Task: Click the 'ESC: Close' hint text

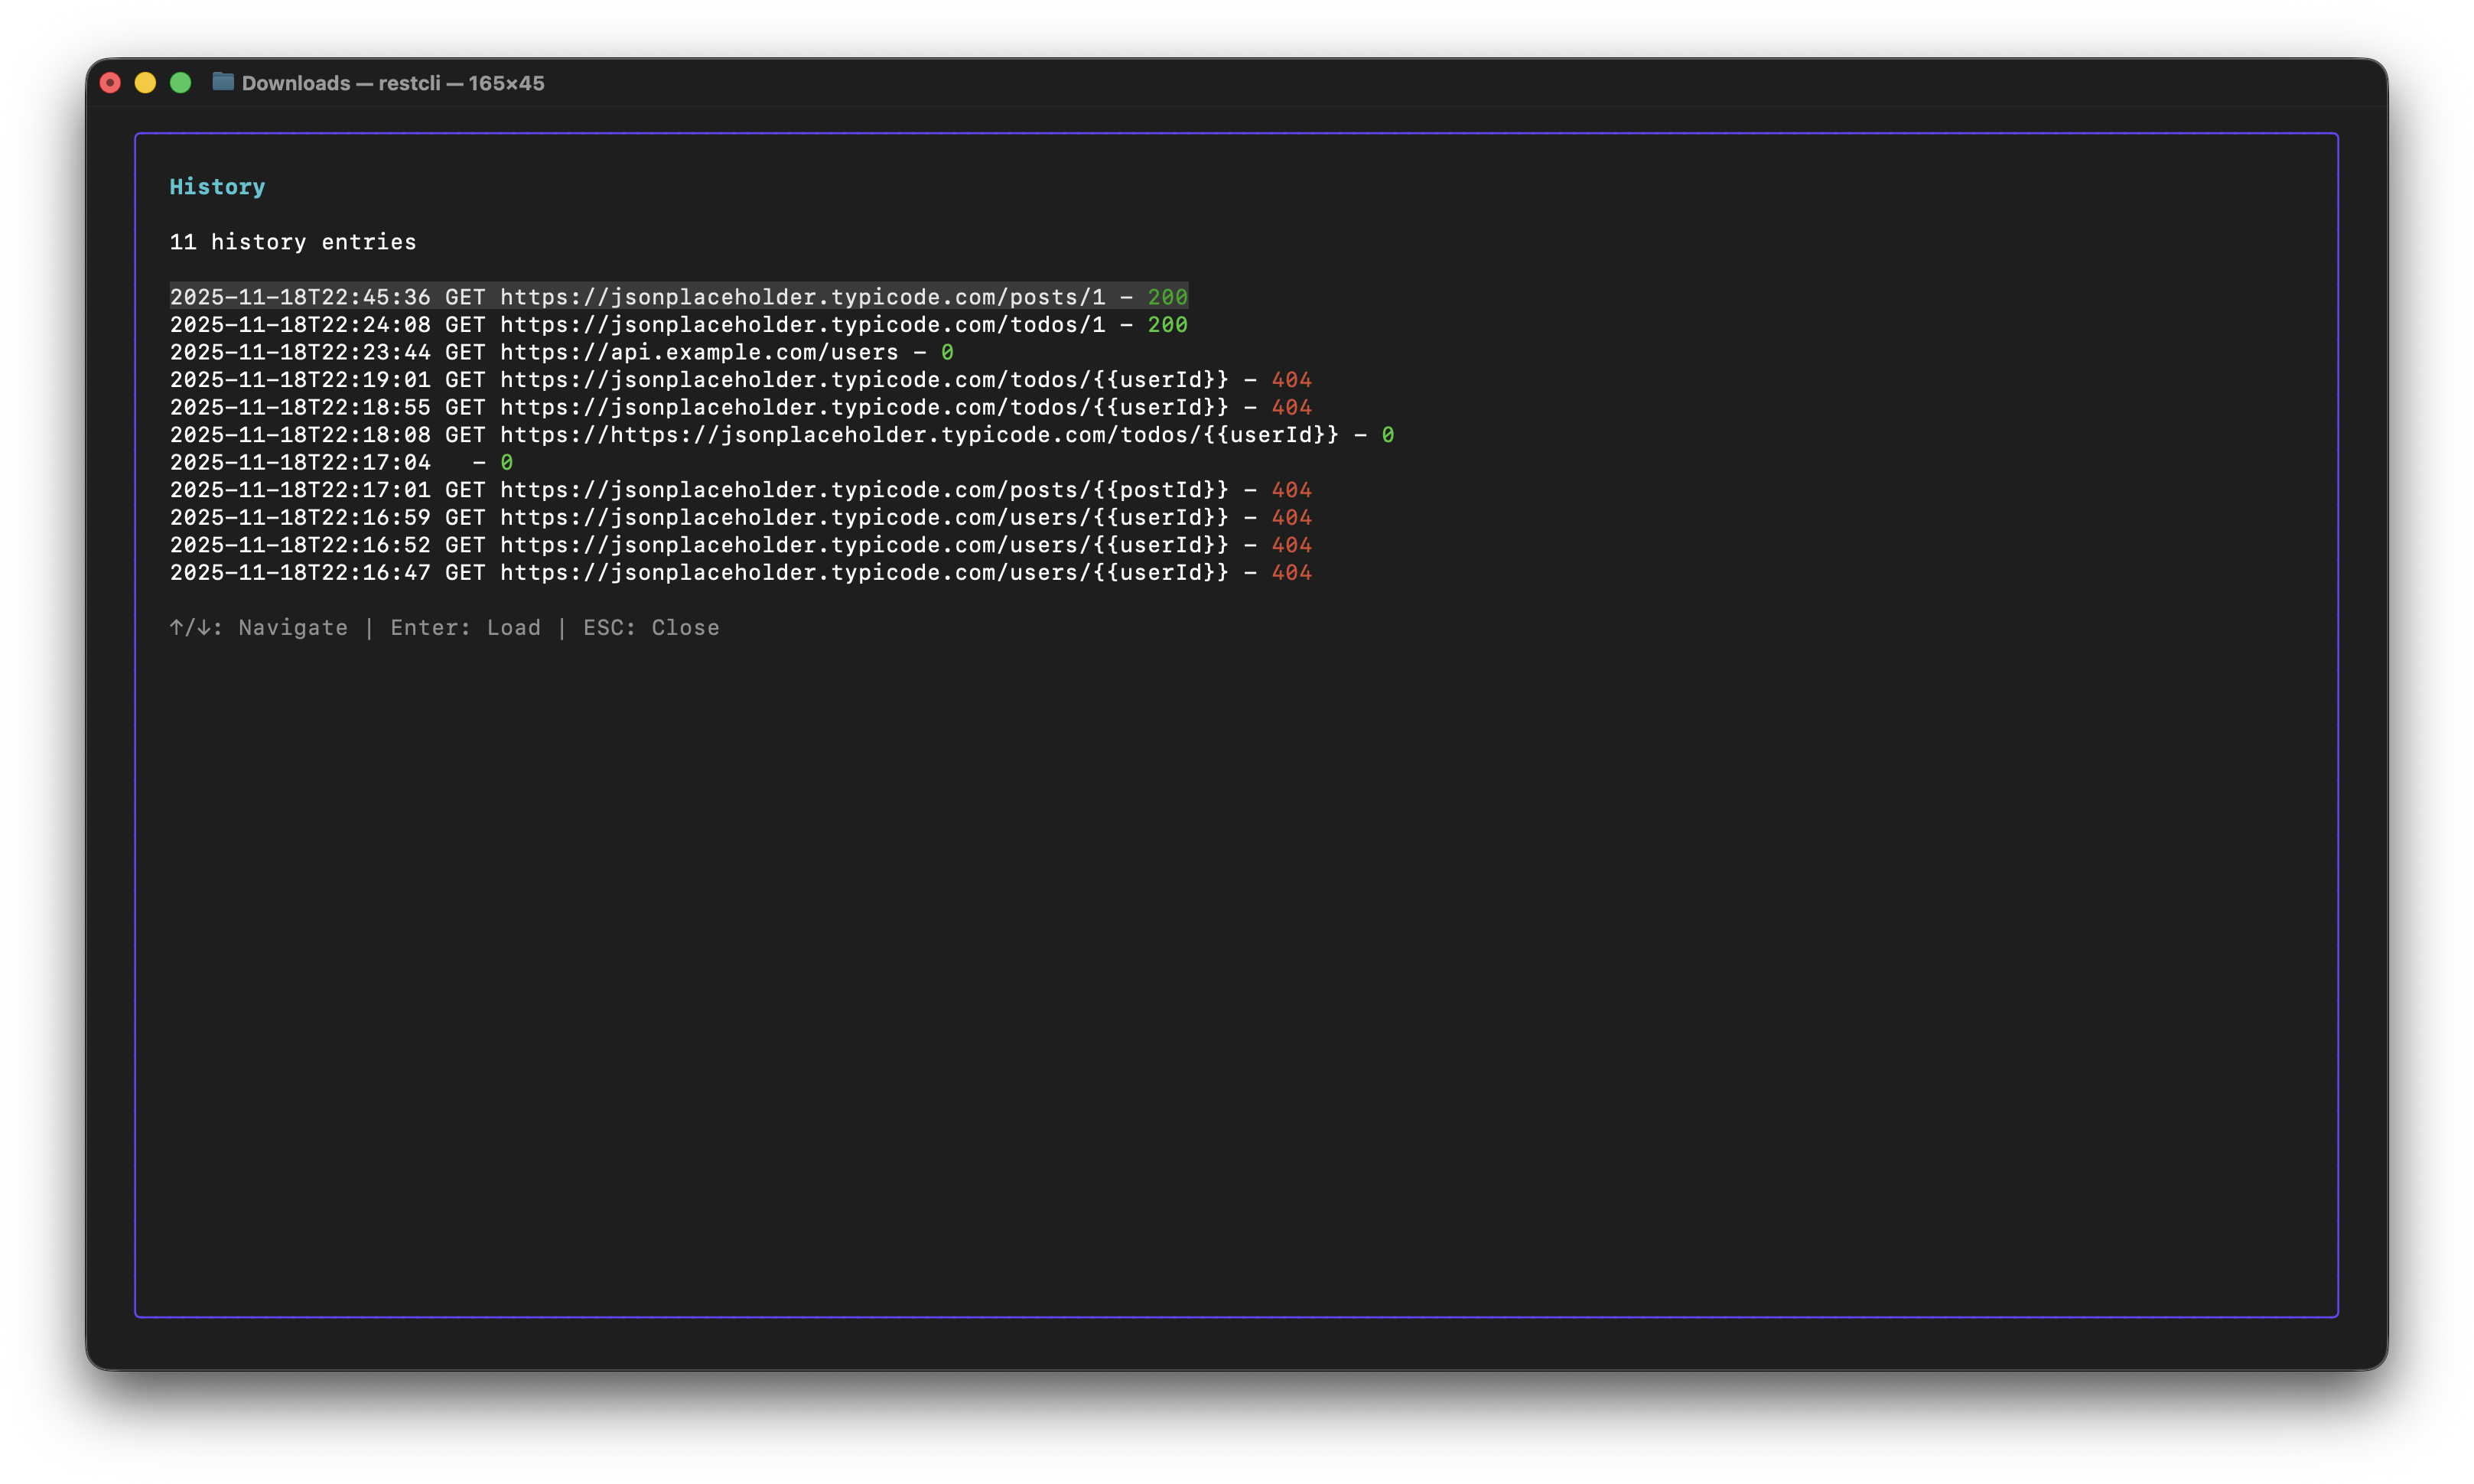Action: pos(651,628)
